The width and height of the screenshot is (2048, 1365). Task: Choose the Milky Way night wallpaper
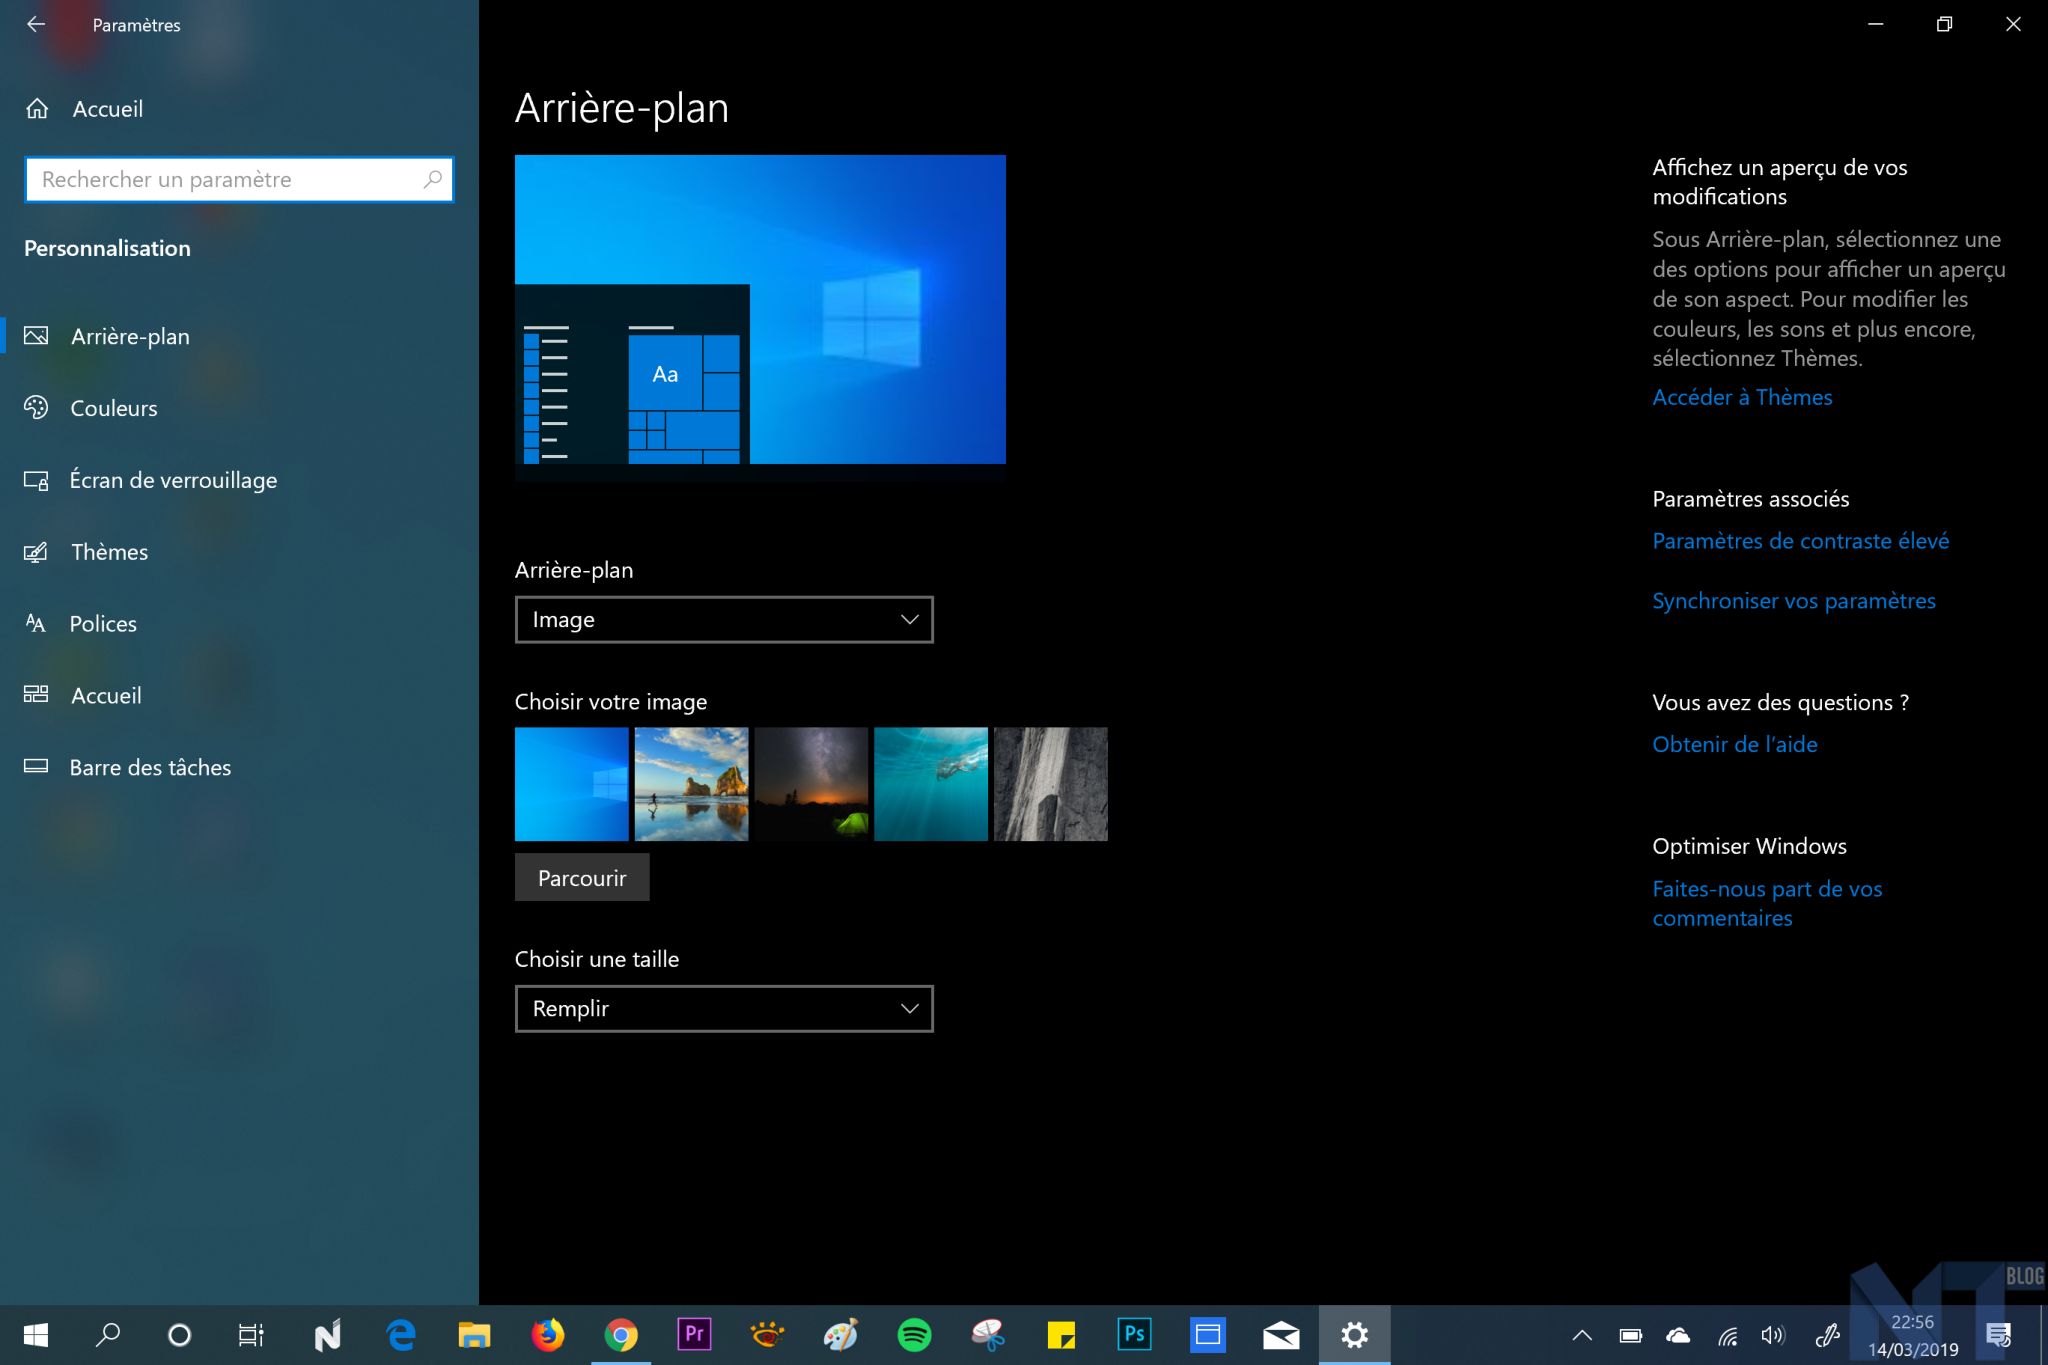point(811,784)
